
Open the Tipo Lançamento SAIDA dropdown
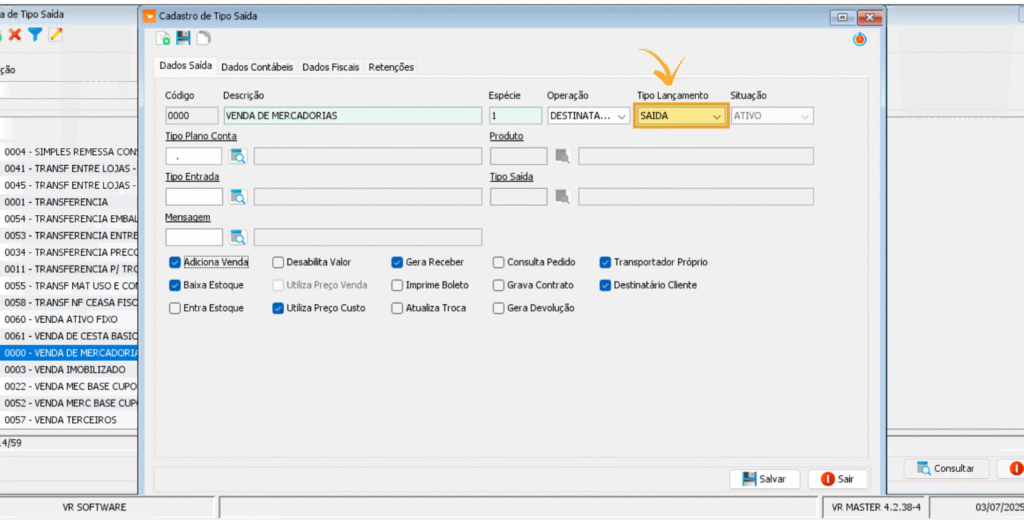pos(680,116)
